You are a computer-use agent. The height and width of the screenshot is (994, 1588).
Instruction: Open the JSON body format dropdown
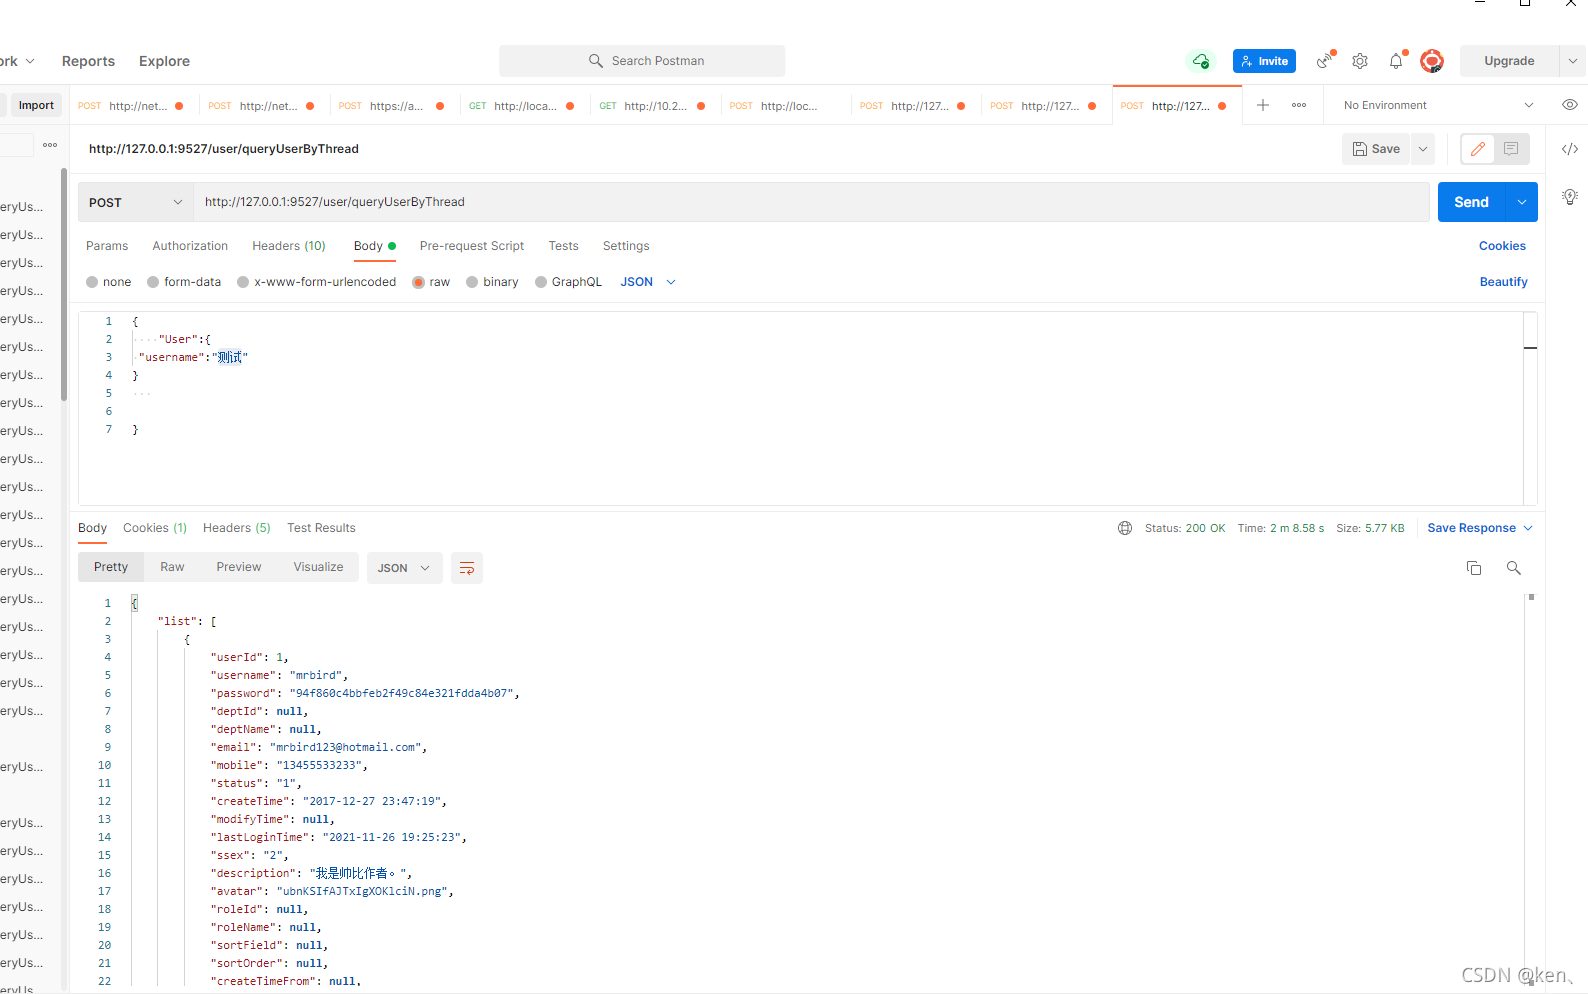pos(648,282)
